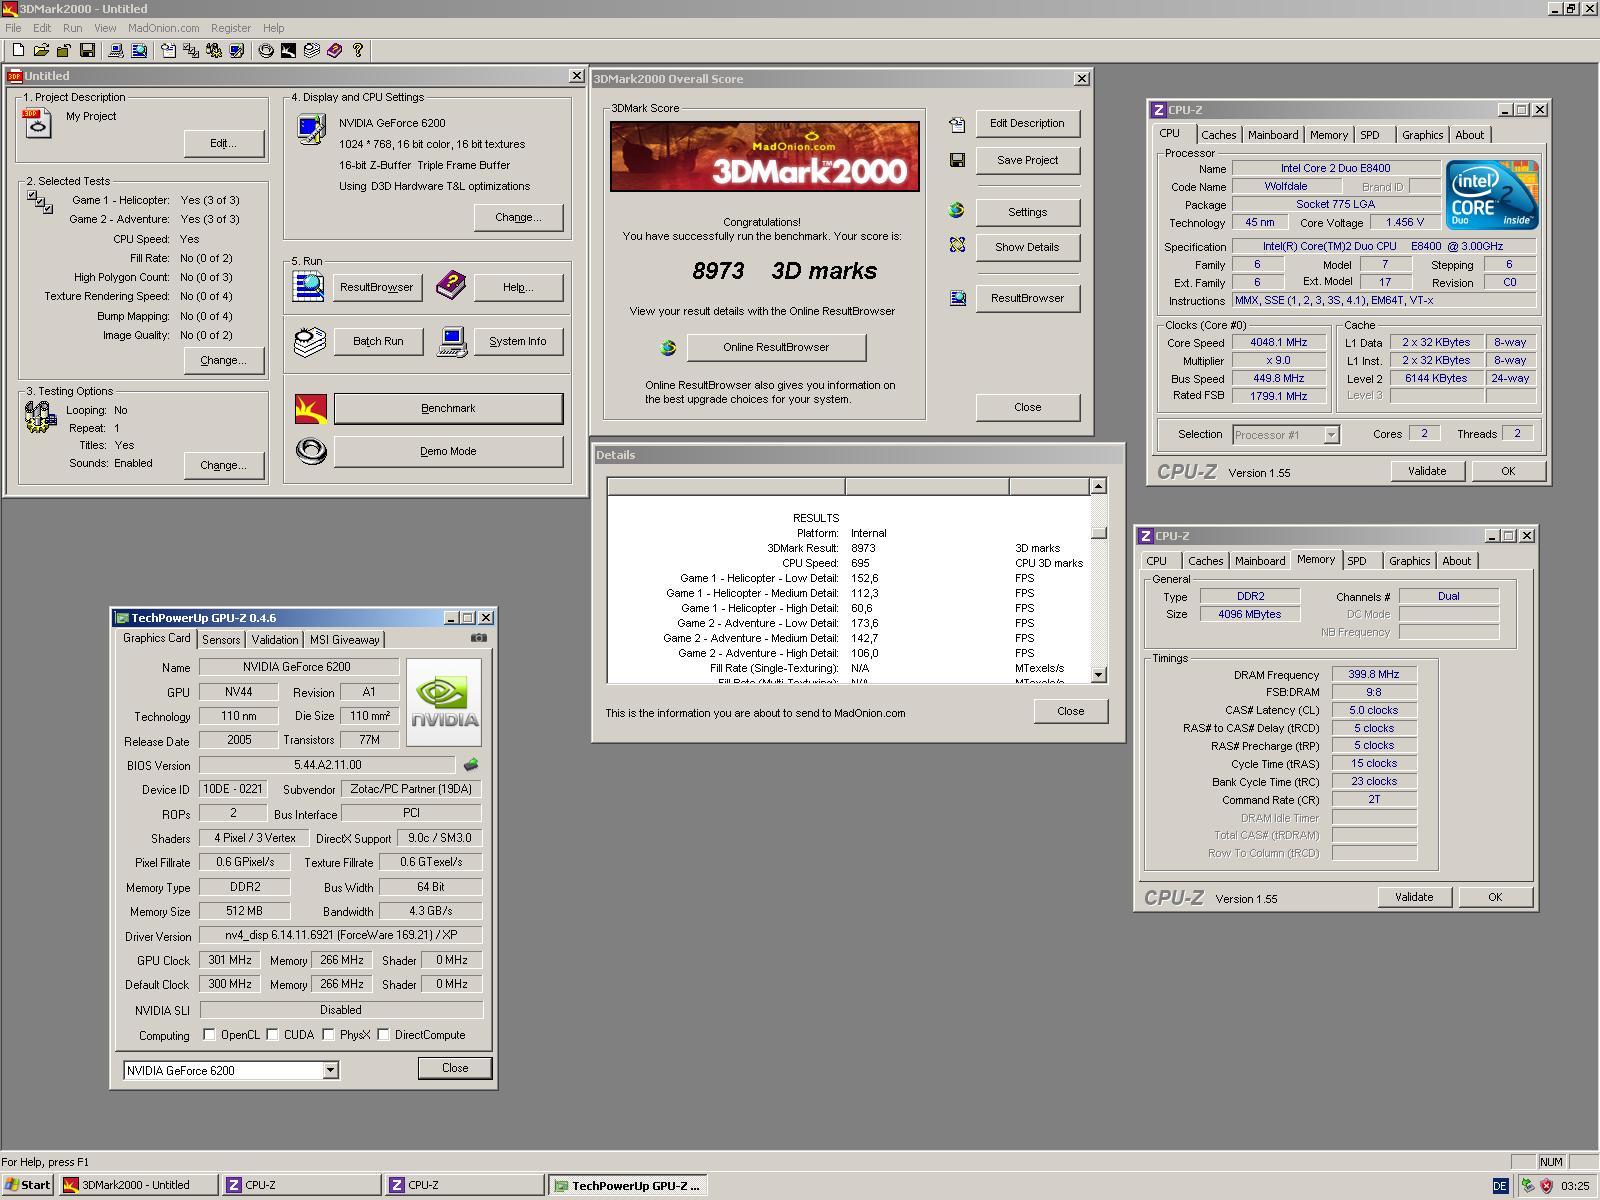Switch to Sensors tab in GPU-Z
This screenshot has height=1200, width=1600.
pyautogui.click(x=221, y=640)
